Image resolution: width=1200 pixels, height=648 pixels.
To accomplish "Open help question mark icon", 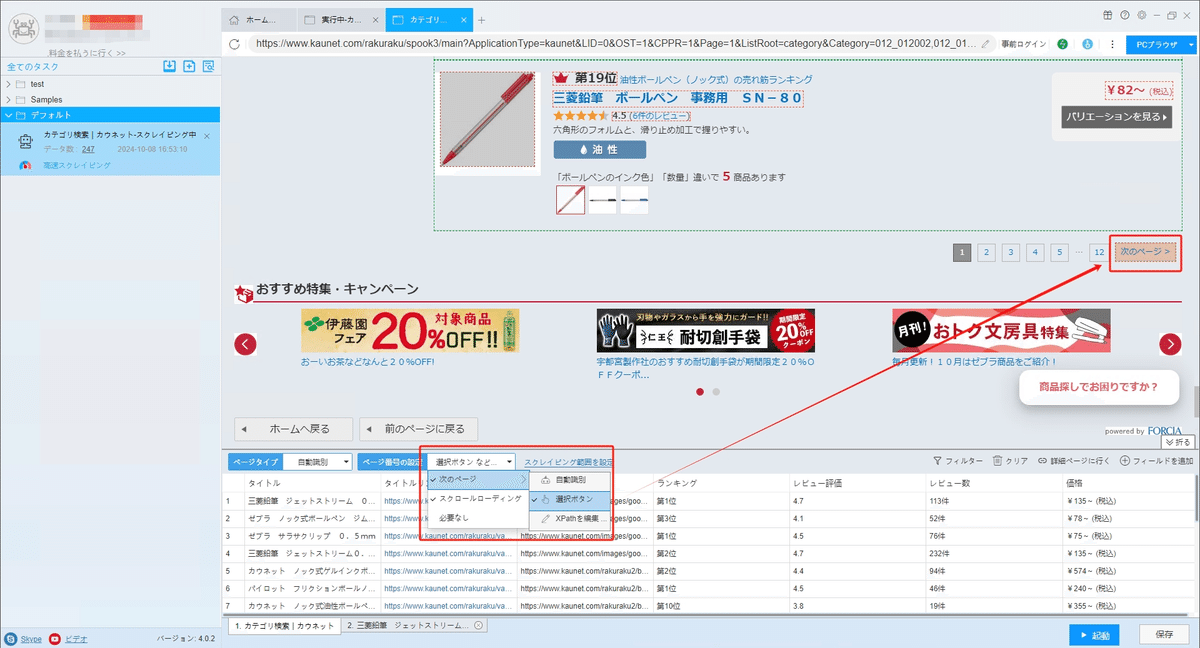I will [1125, 15].
